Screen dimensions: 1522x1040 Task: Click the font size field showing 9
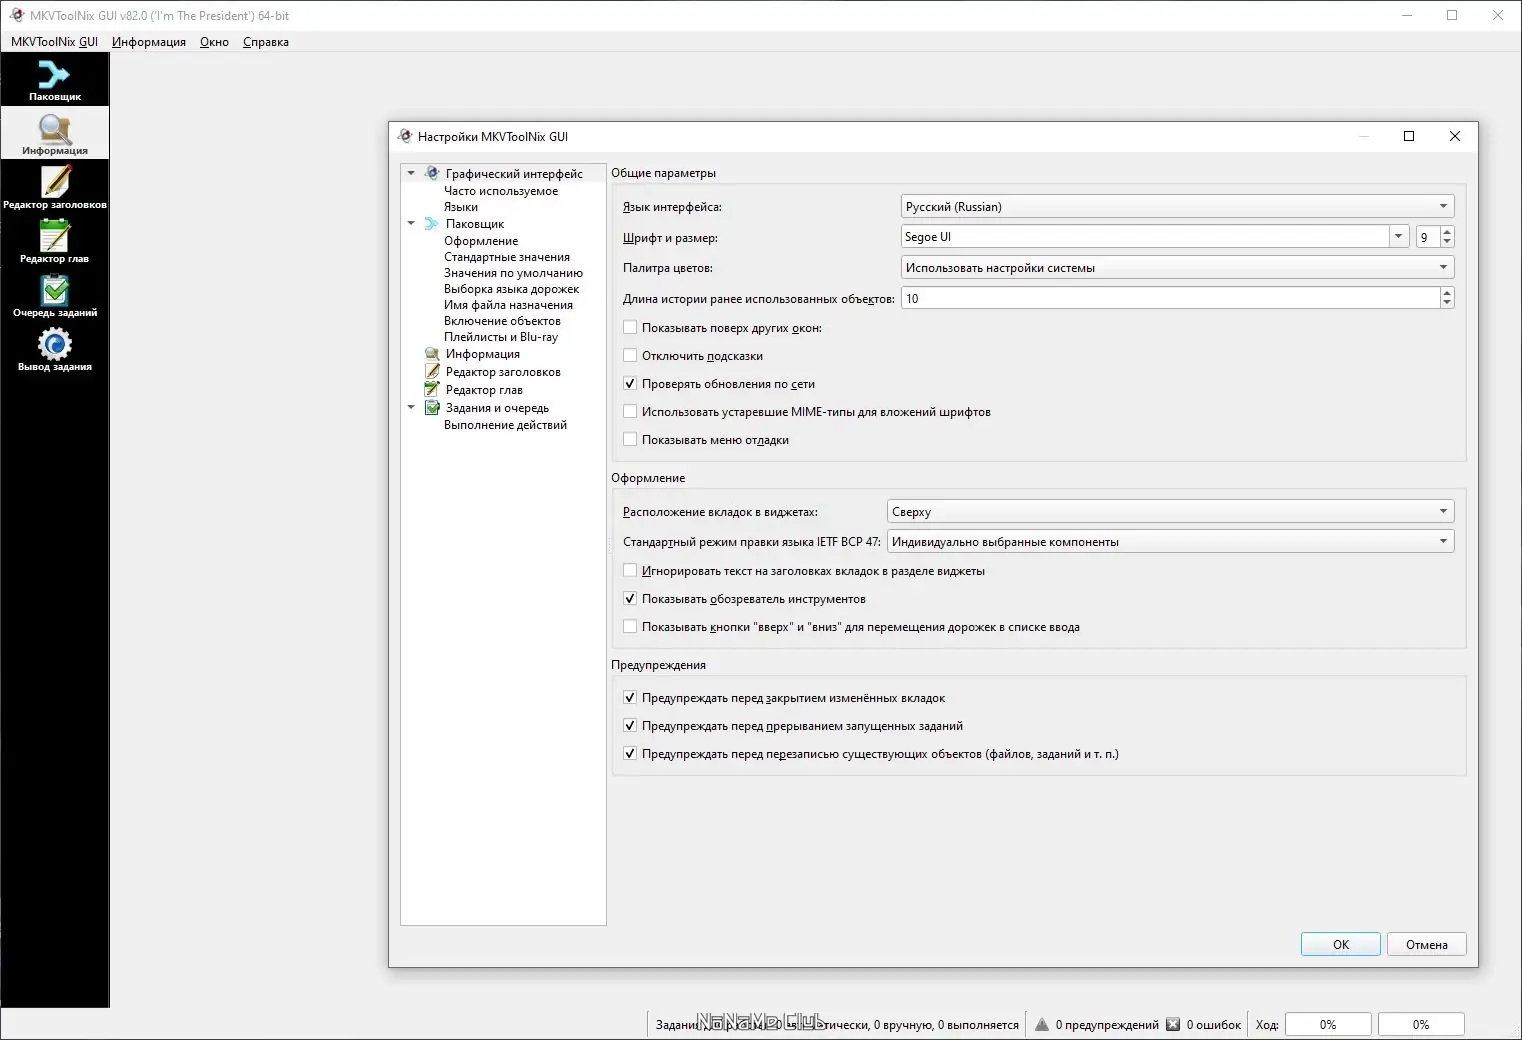(x=1428, y=237)
